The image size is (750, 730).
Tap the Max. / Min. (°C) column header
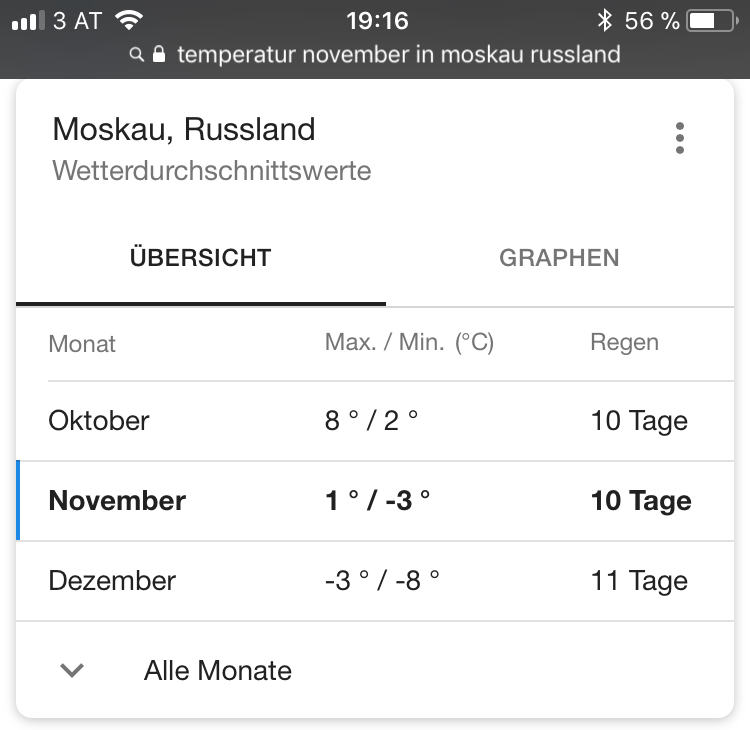(409, 343)
